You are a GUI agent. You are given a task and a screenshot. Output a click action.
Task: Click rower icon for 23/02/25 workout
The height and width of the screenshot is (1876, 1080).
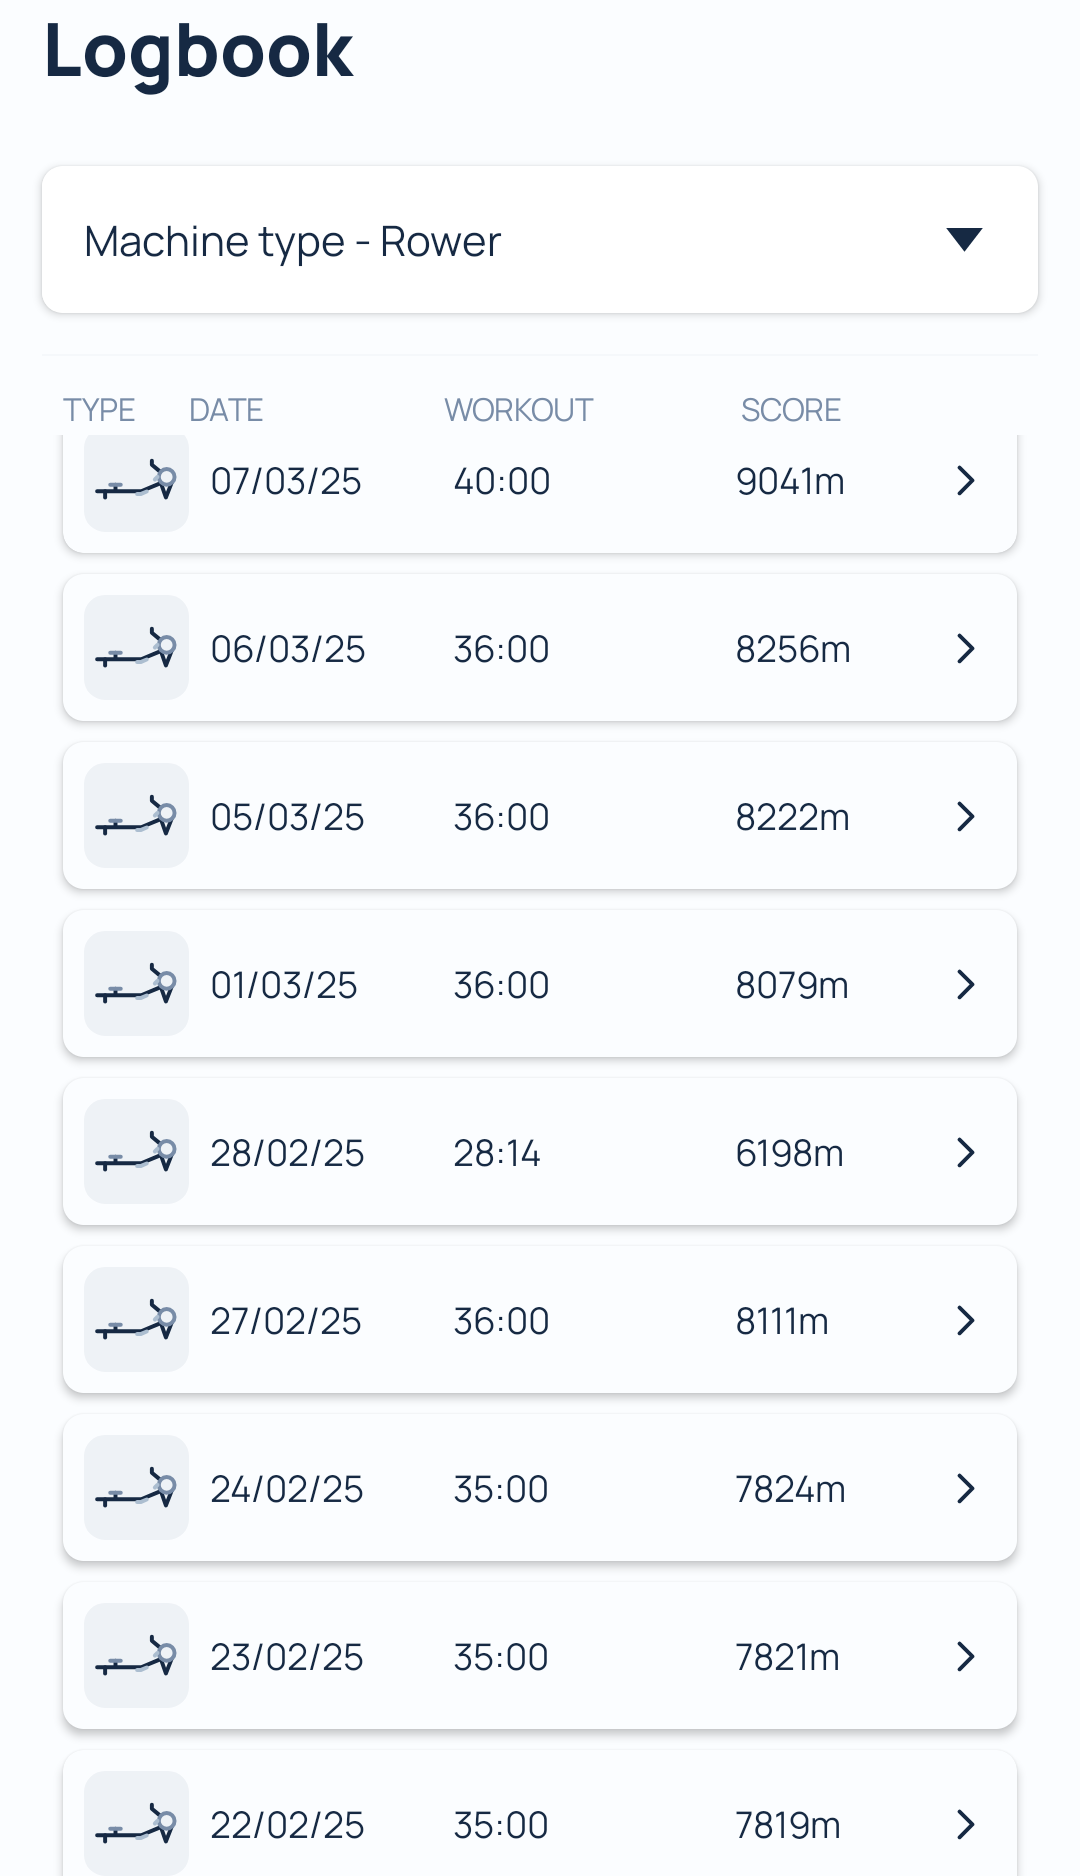point(136,1656)
